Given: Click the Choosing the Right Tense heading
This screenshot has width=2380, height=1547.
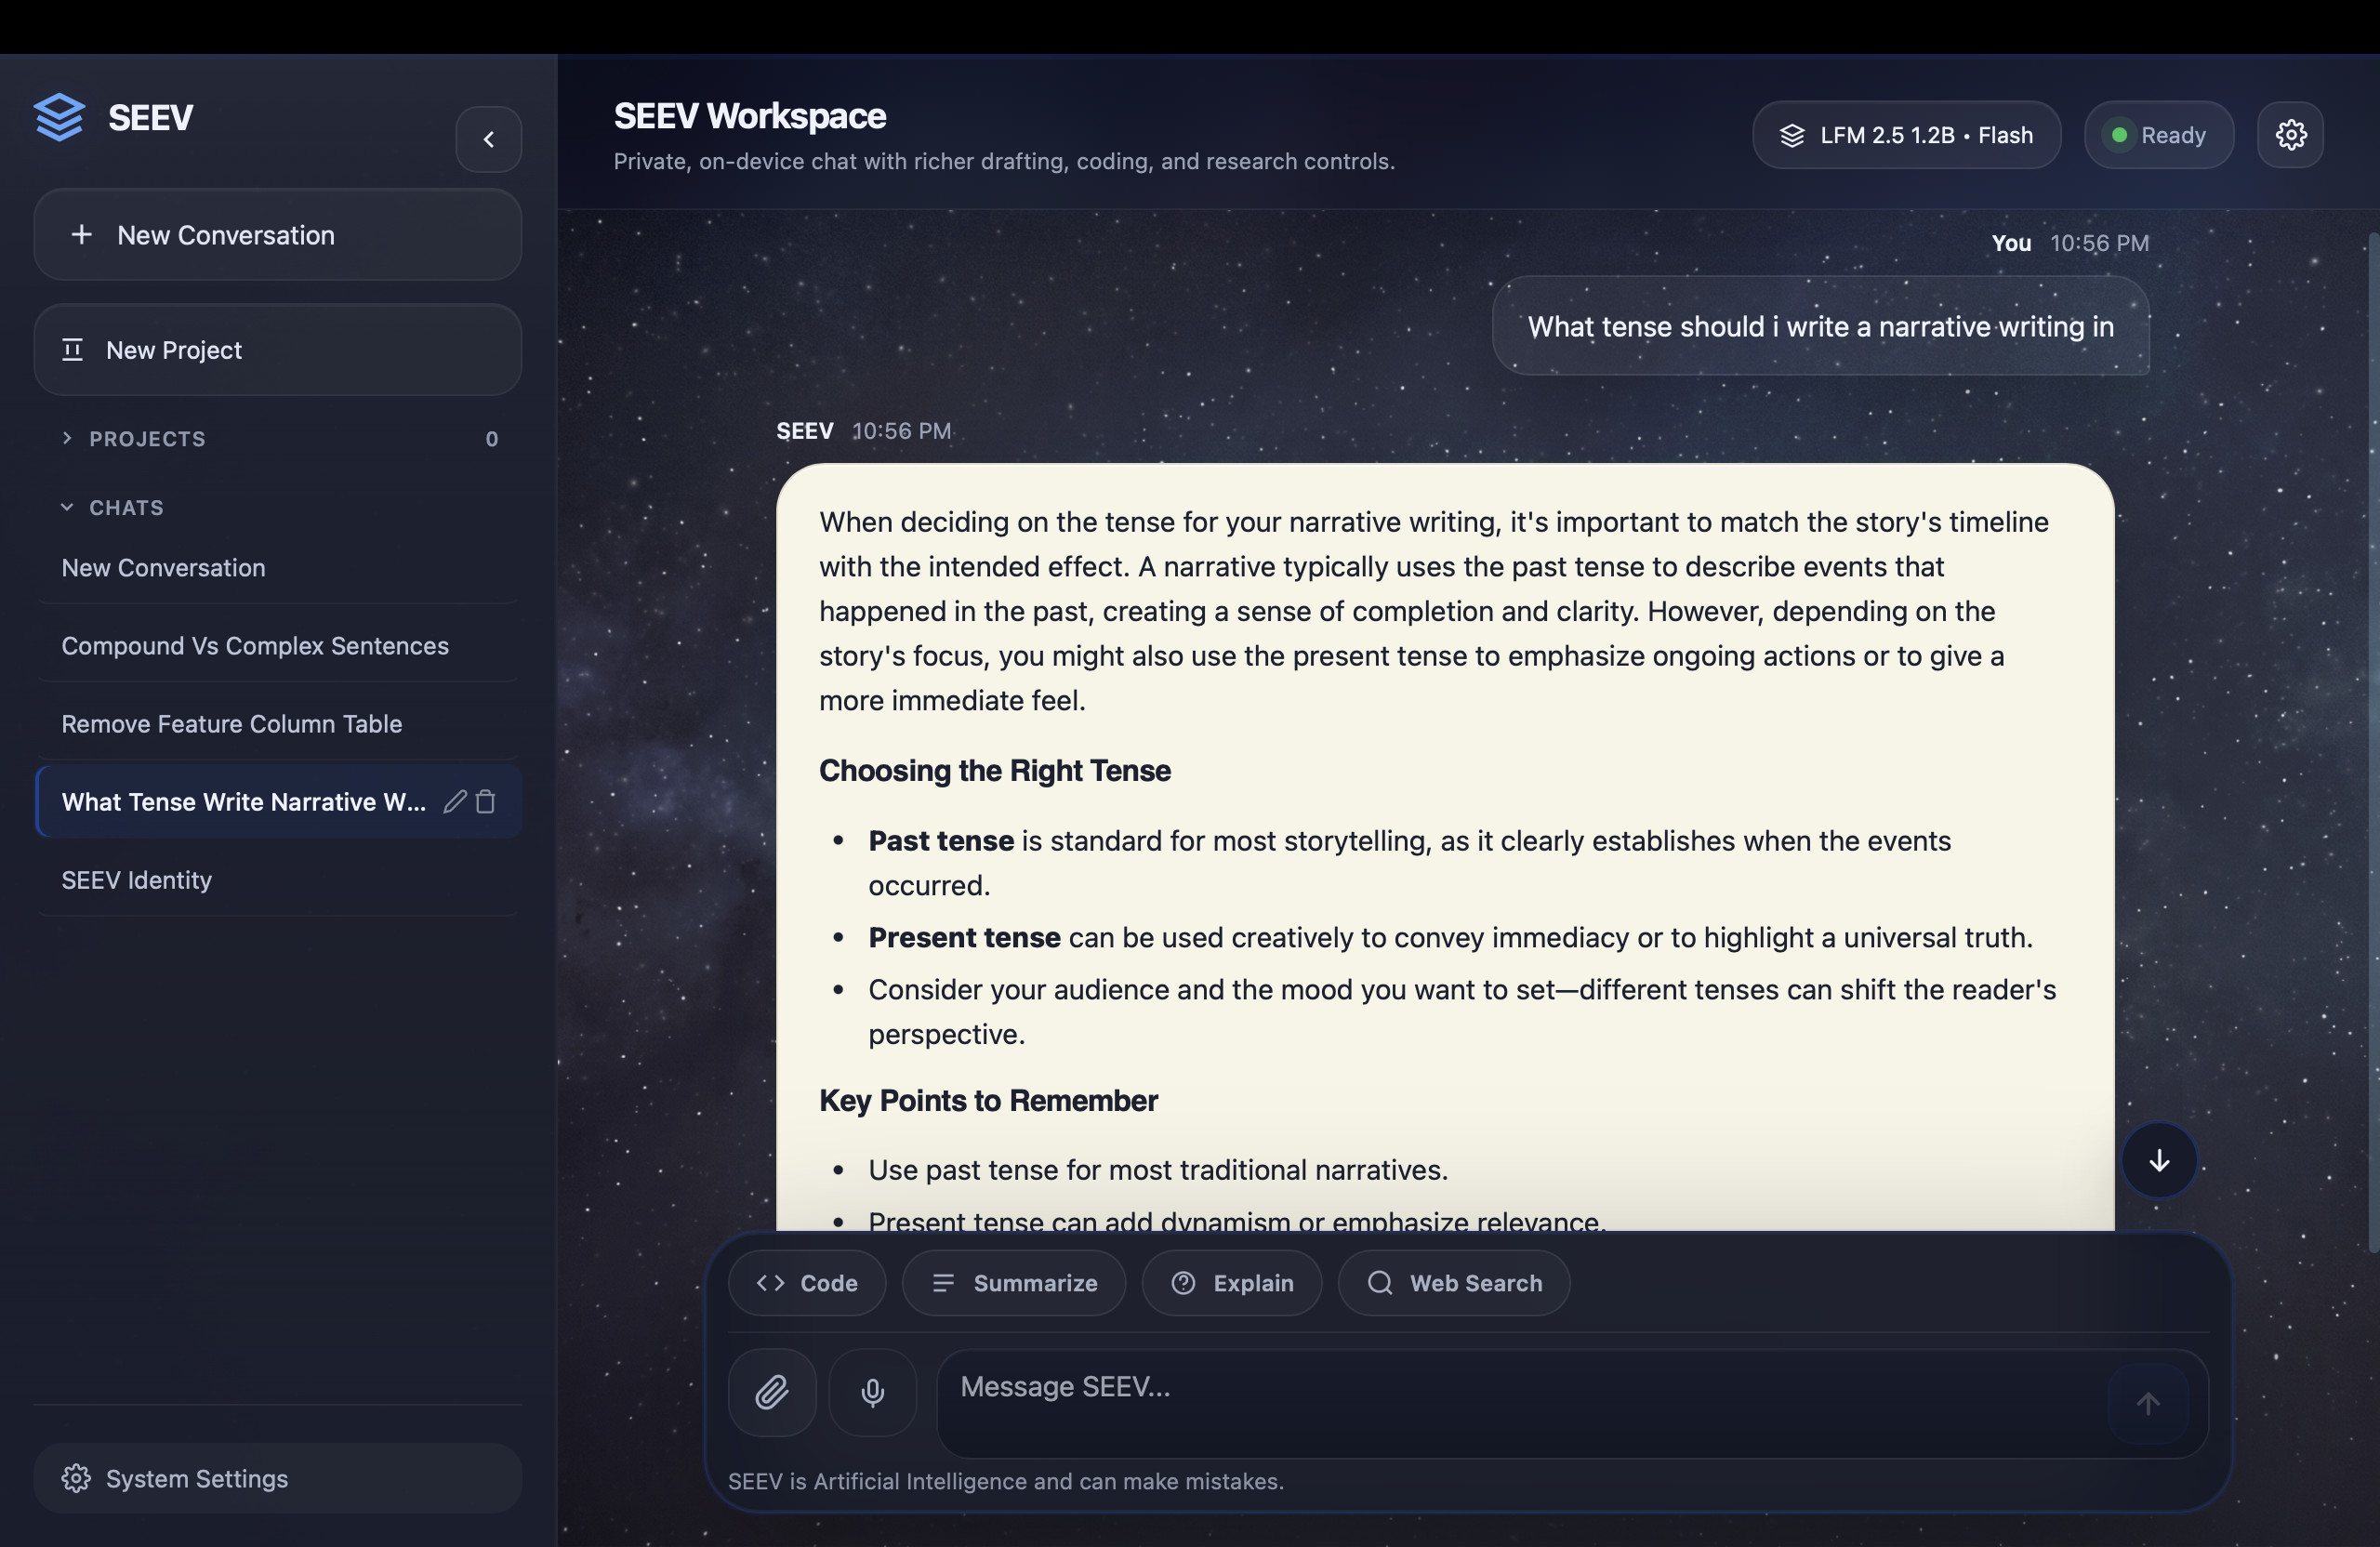Looking at the screenshot, I should 995,771.
